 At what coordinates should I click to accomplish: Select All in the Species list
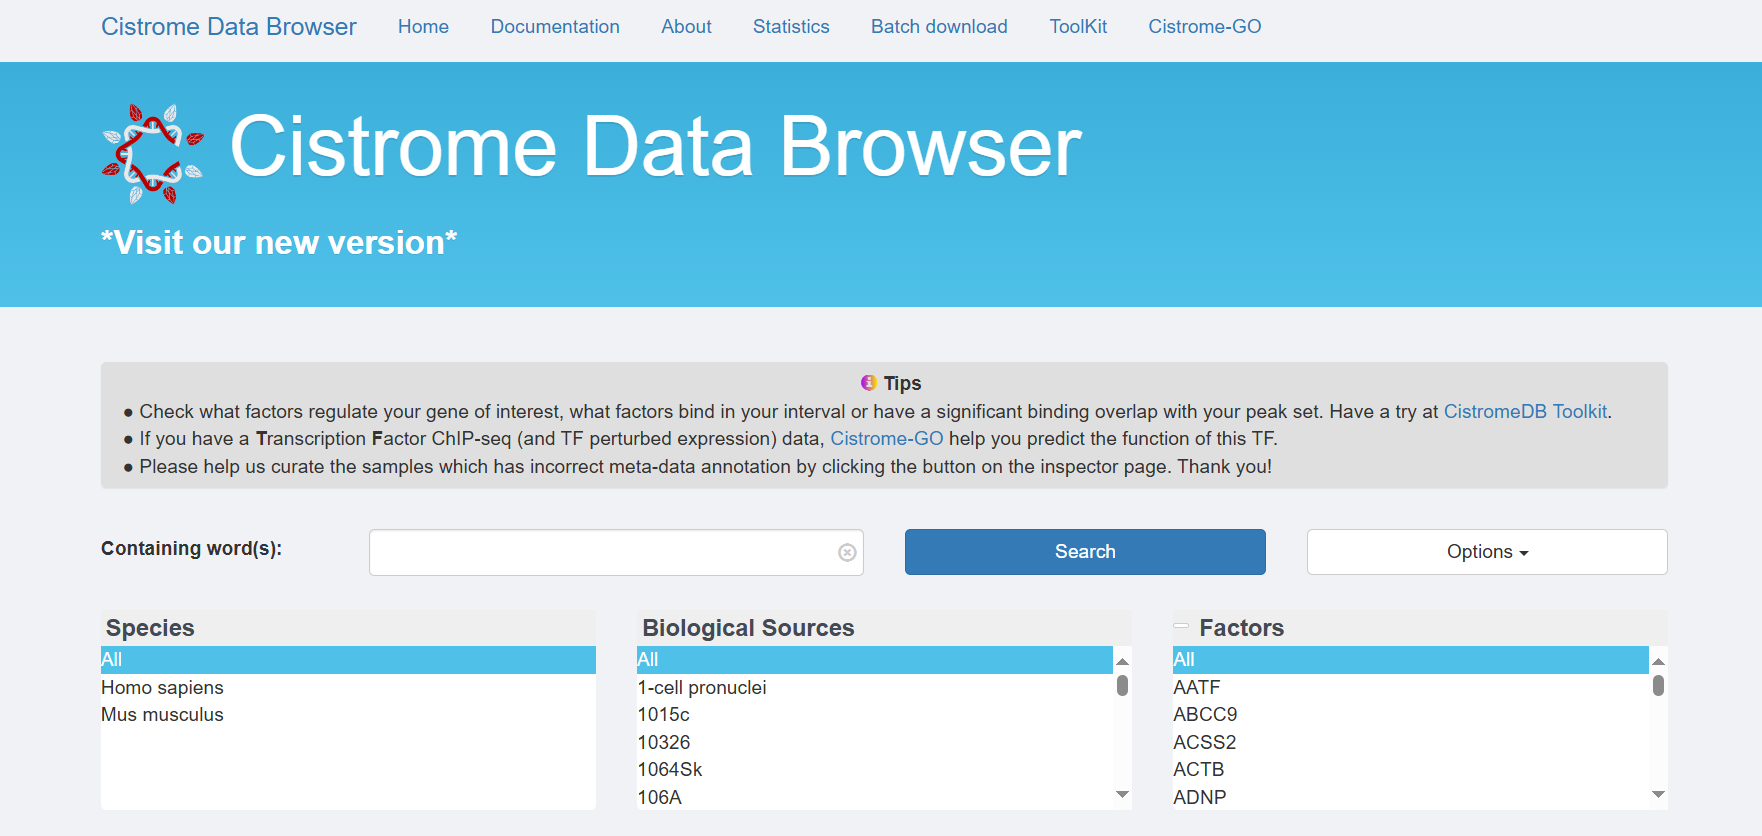point(348,660)
